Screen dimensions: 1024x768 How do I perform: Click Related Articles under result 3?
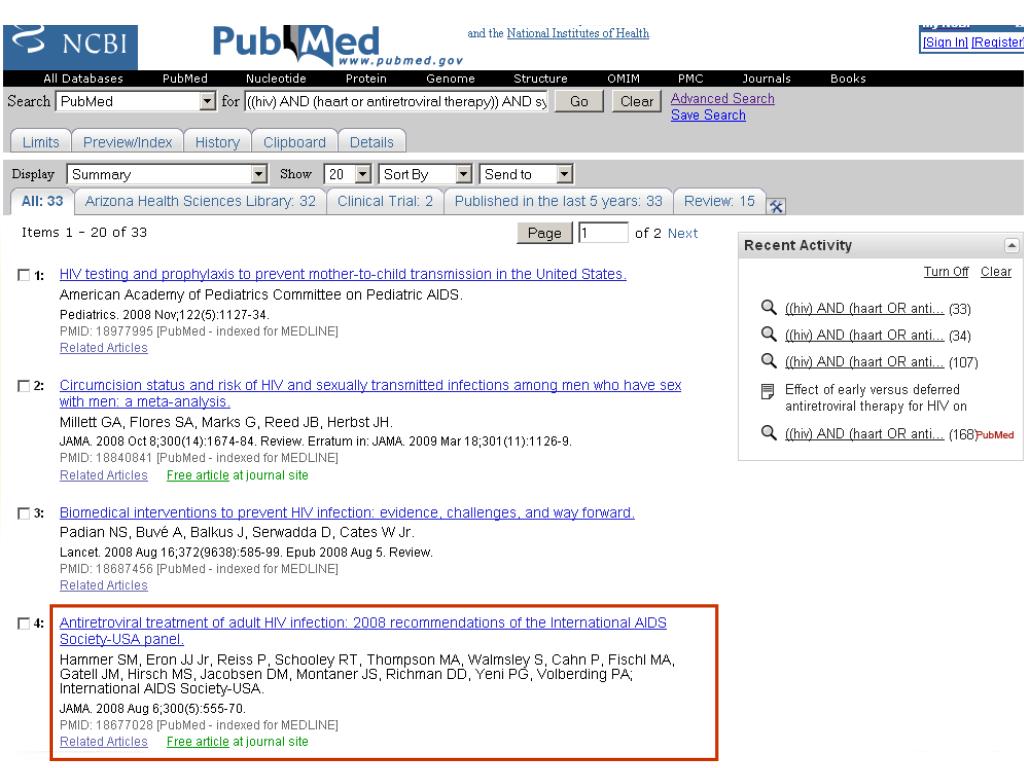click(x=103, y=586)
